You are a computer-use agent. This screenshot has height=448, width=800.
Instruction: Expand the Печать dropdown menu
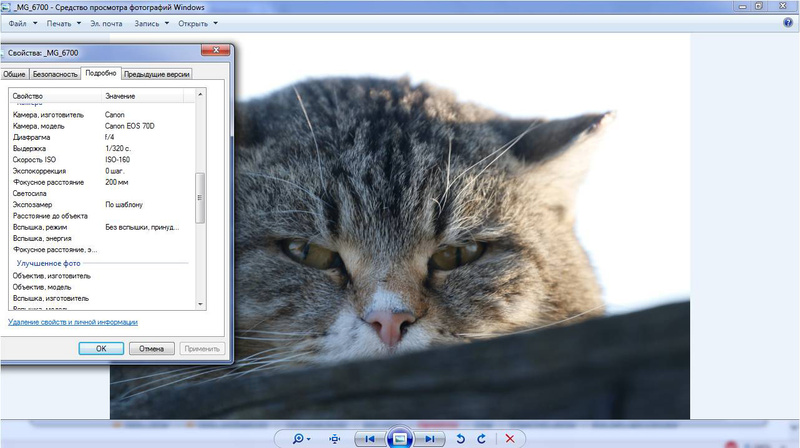click(63, 23)
